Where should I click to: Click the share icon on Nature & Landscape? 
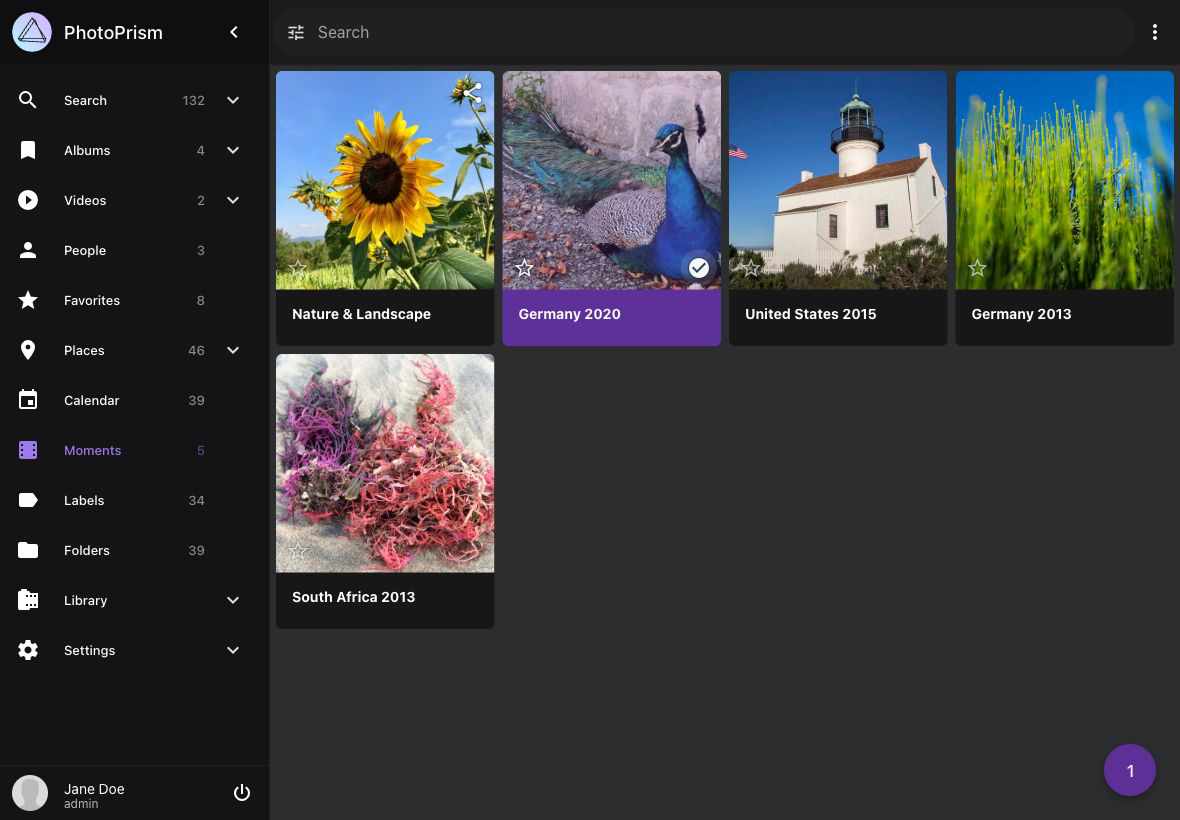[471, 92]
